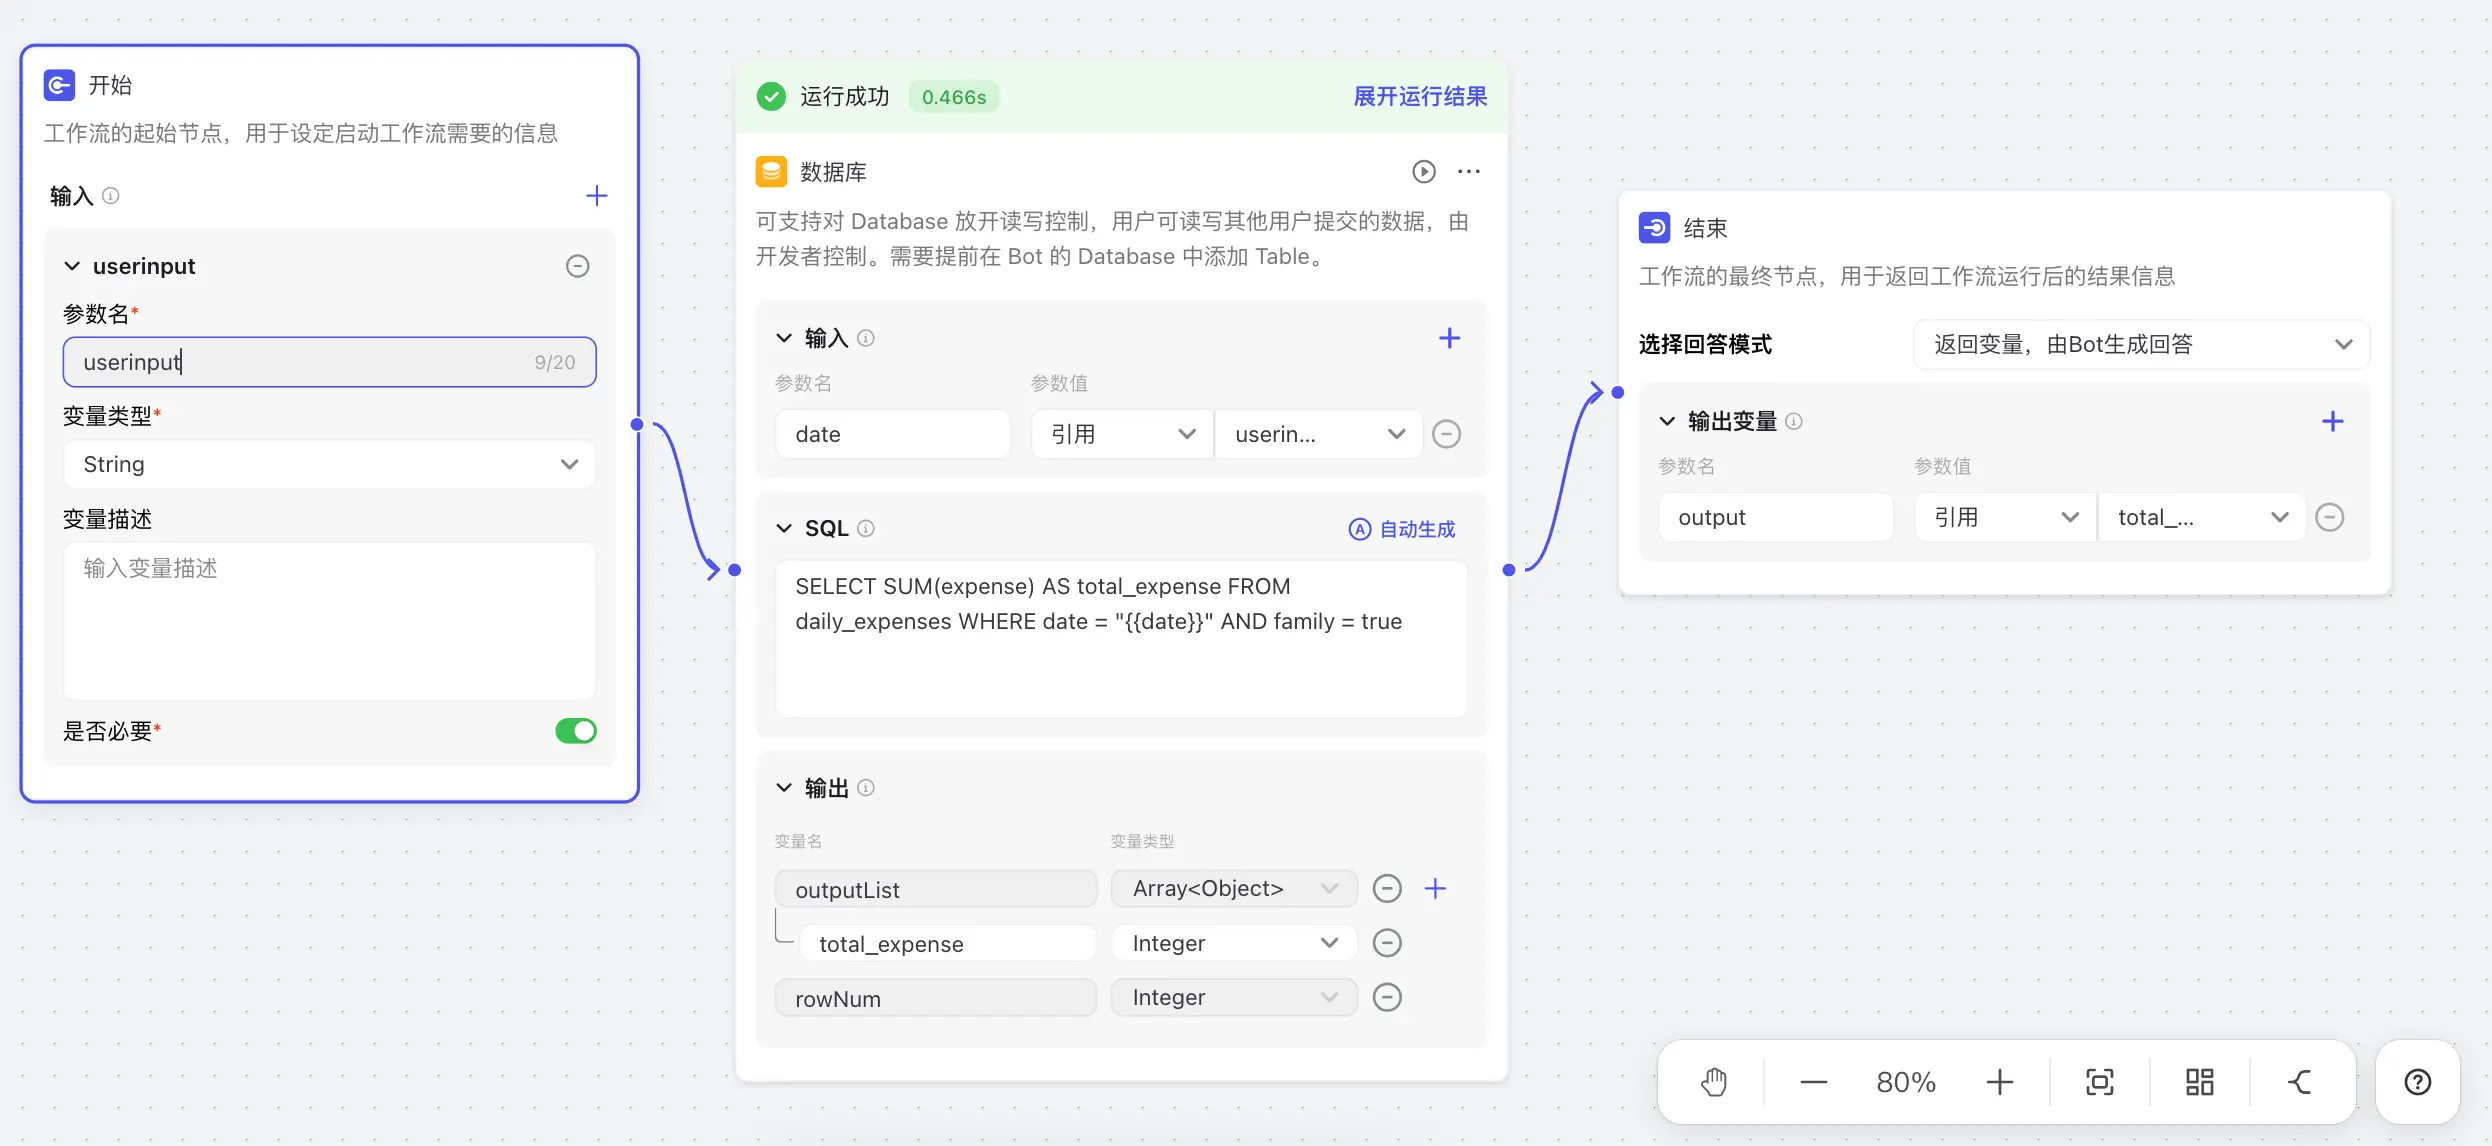Viewport: 2492px width, 1146px height.
Task: Open the 引用 dropdown for output
Action: pyautogui.click(x=2005, y=517)
